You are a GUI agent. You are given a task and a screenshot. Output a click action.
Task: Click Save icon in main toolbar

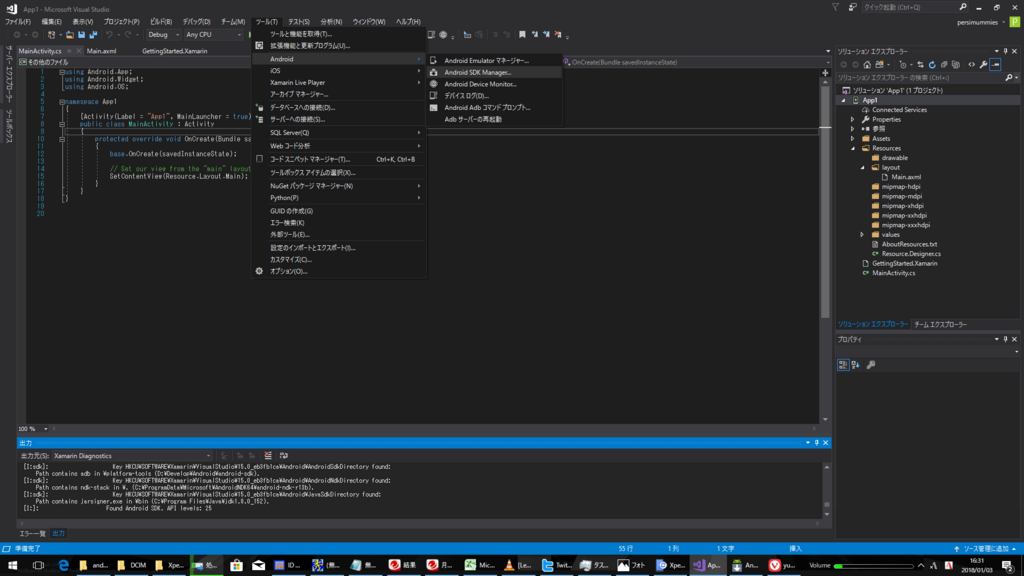(x=82, y=35)
